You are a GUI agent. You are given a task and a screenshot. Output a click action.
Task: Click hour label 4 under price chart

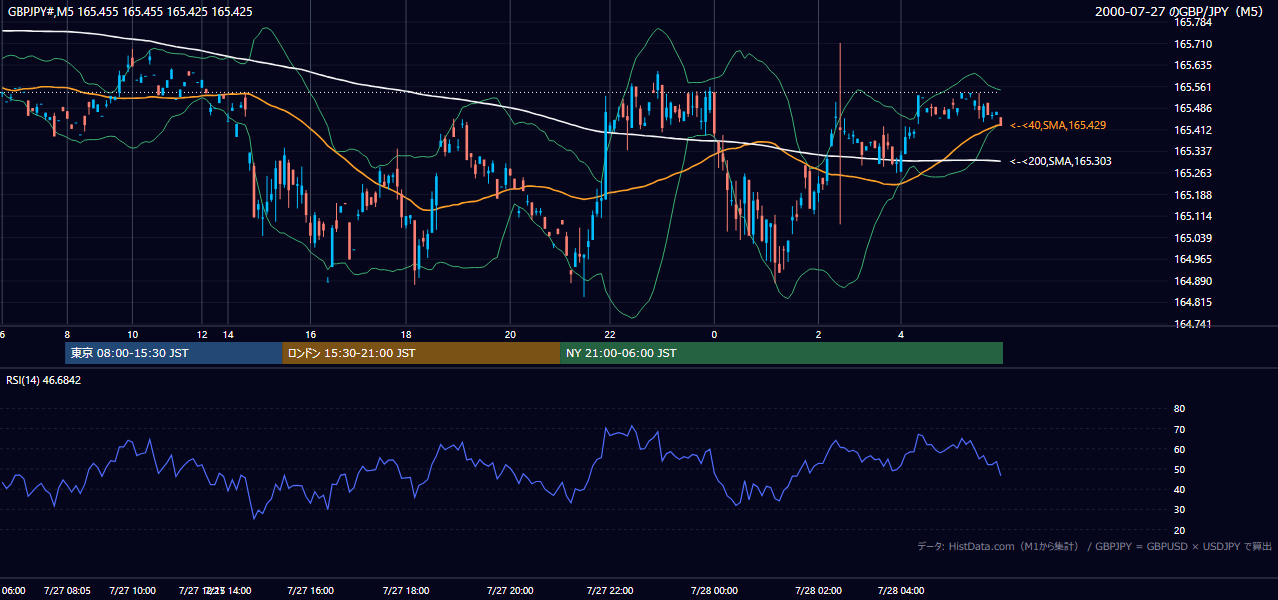(901, 334)
